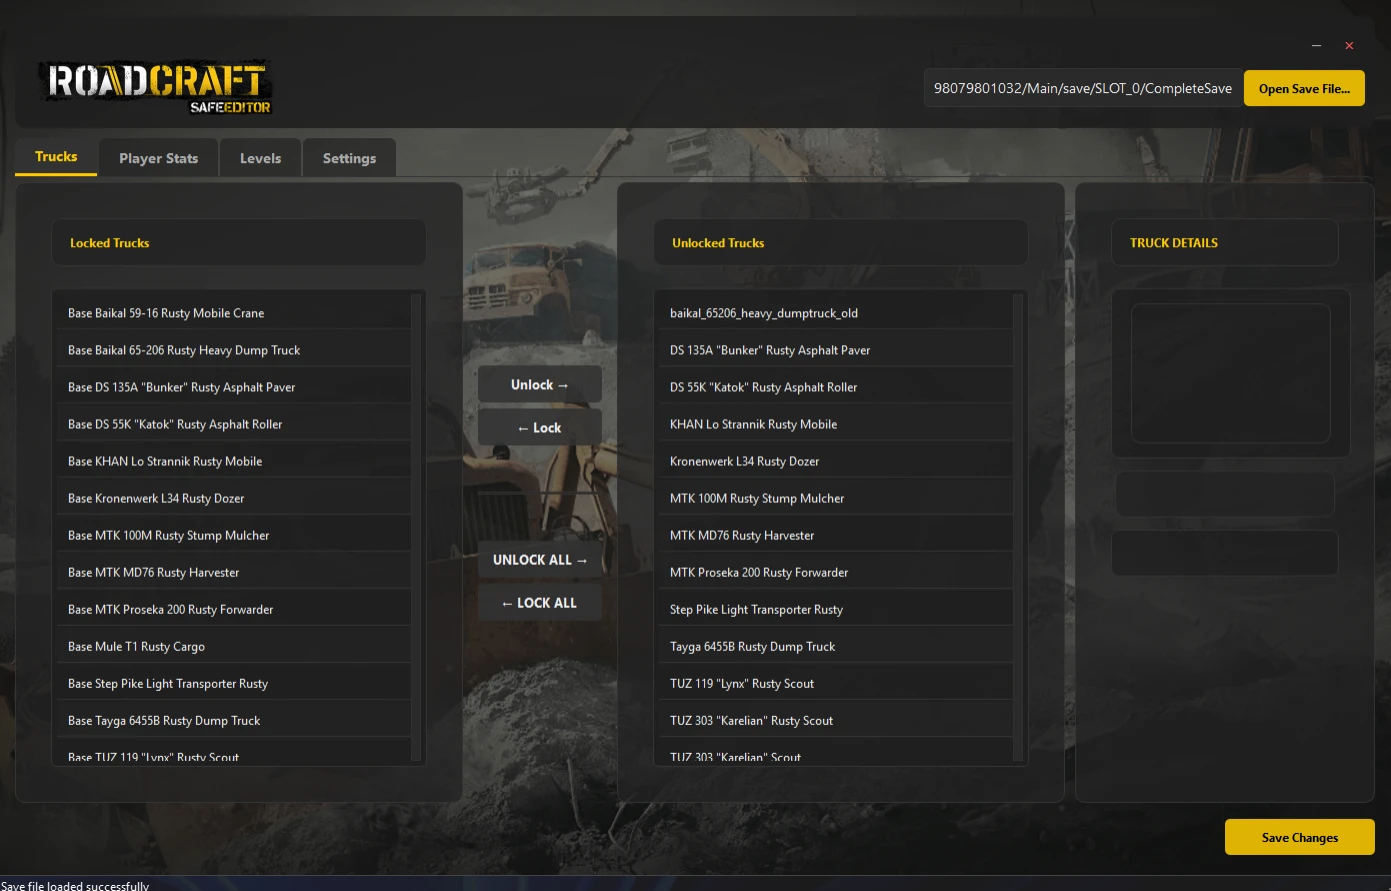Screen dimensions: 1391x891
Task: Switch to the Trucks tab
Action: 56,157
